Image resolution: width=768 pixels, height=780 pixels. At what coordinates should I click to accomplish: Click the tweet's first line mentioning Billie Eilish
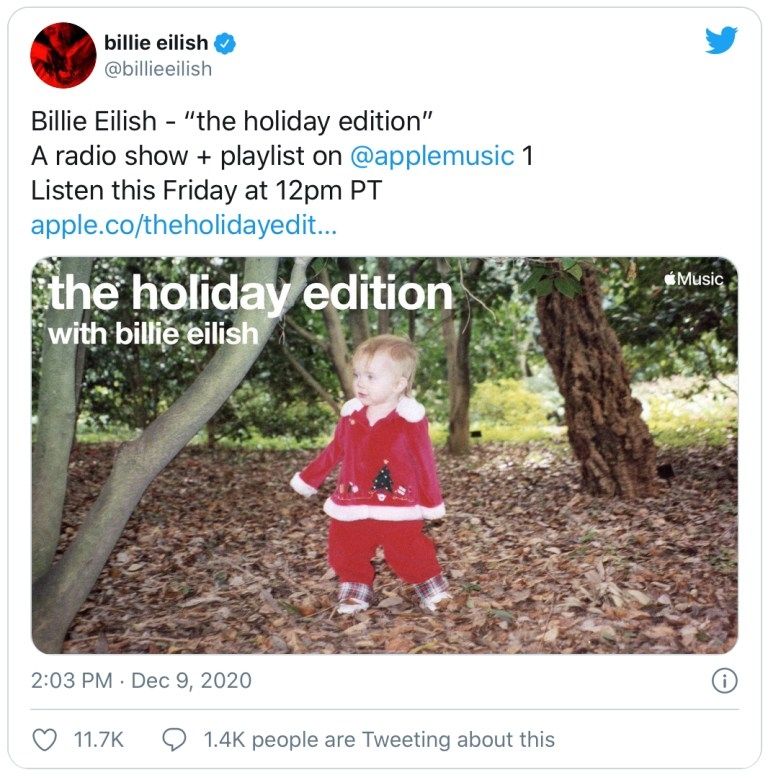click(232, 121)
